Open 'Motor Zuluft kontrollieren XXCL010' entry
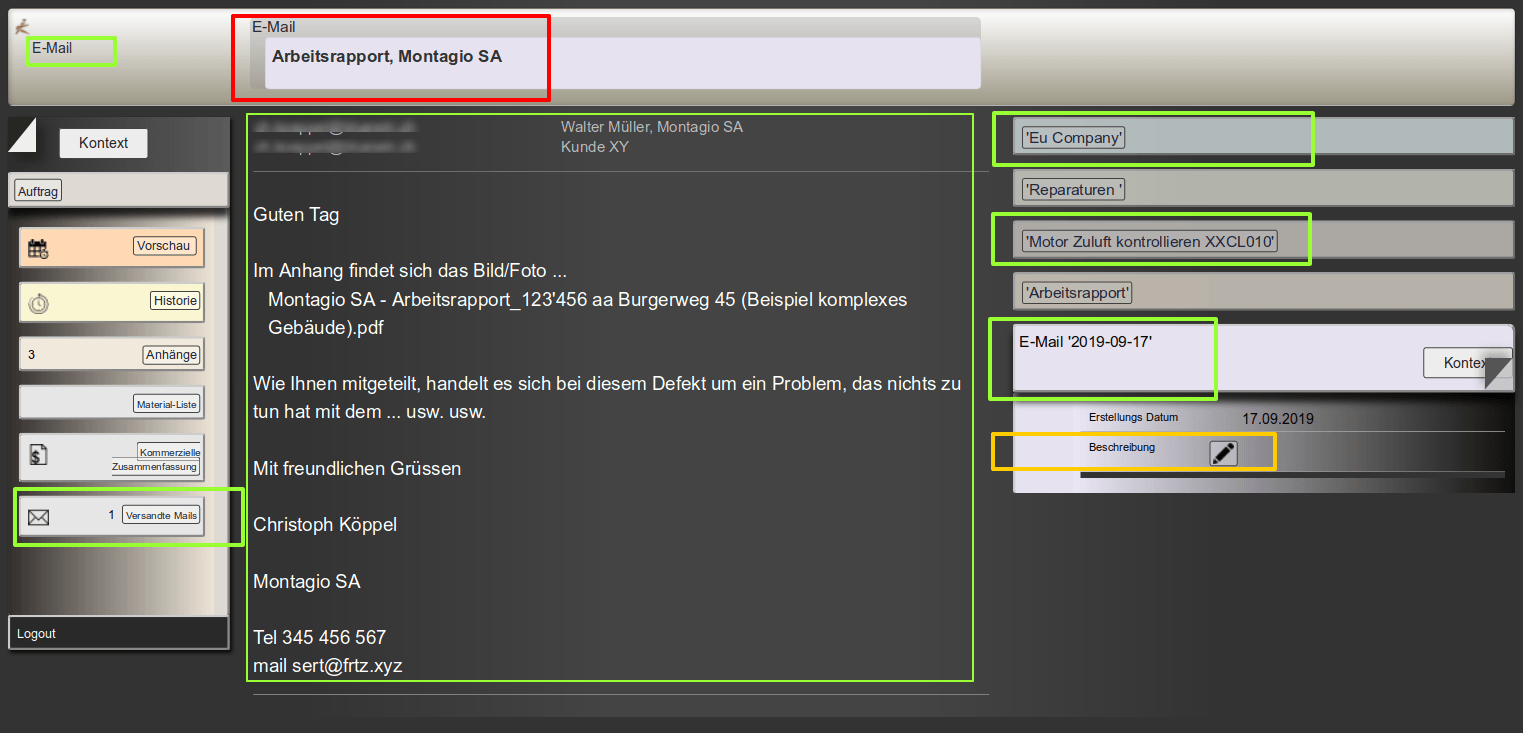The width and height of the screenshot is (1523, 733). pyautogui.click(x=1149, y=241)
